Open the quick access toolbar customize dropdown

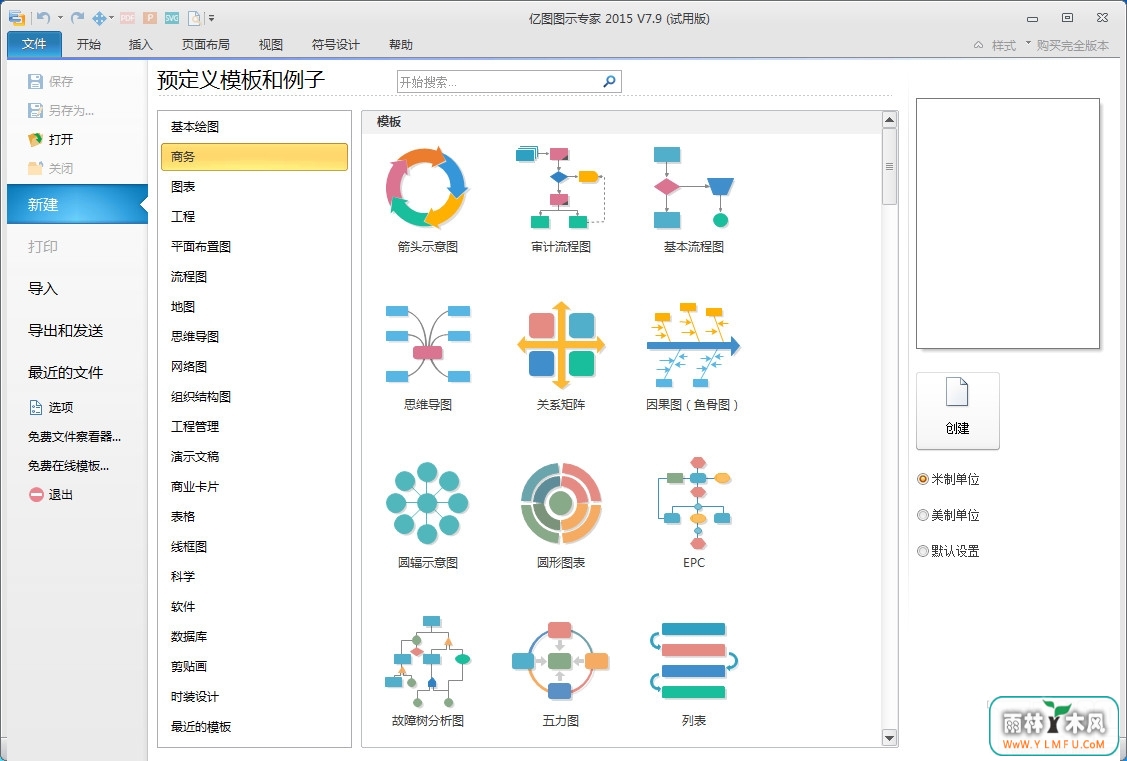tap(211, 19)
